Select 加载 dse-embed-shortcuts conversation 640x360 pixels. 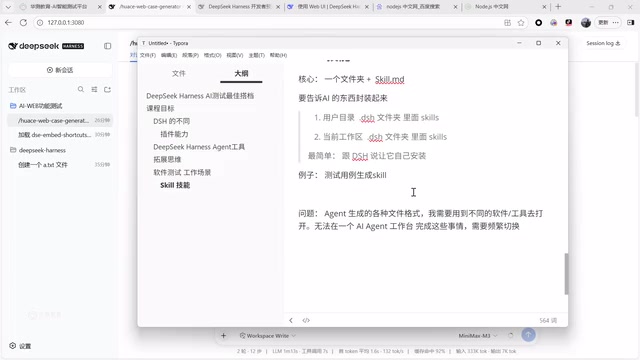tap(60, 135)
